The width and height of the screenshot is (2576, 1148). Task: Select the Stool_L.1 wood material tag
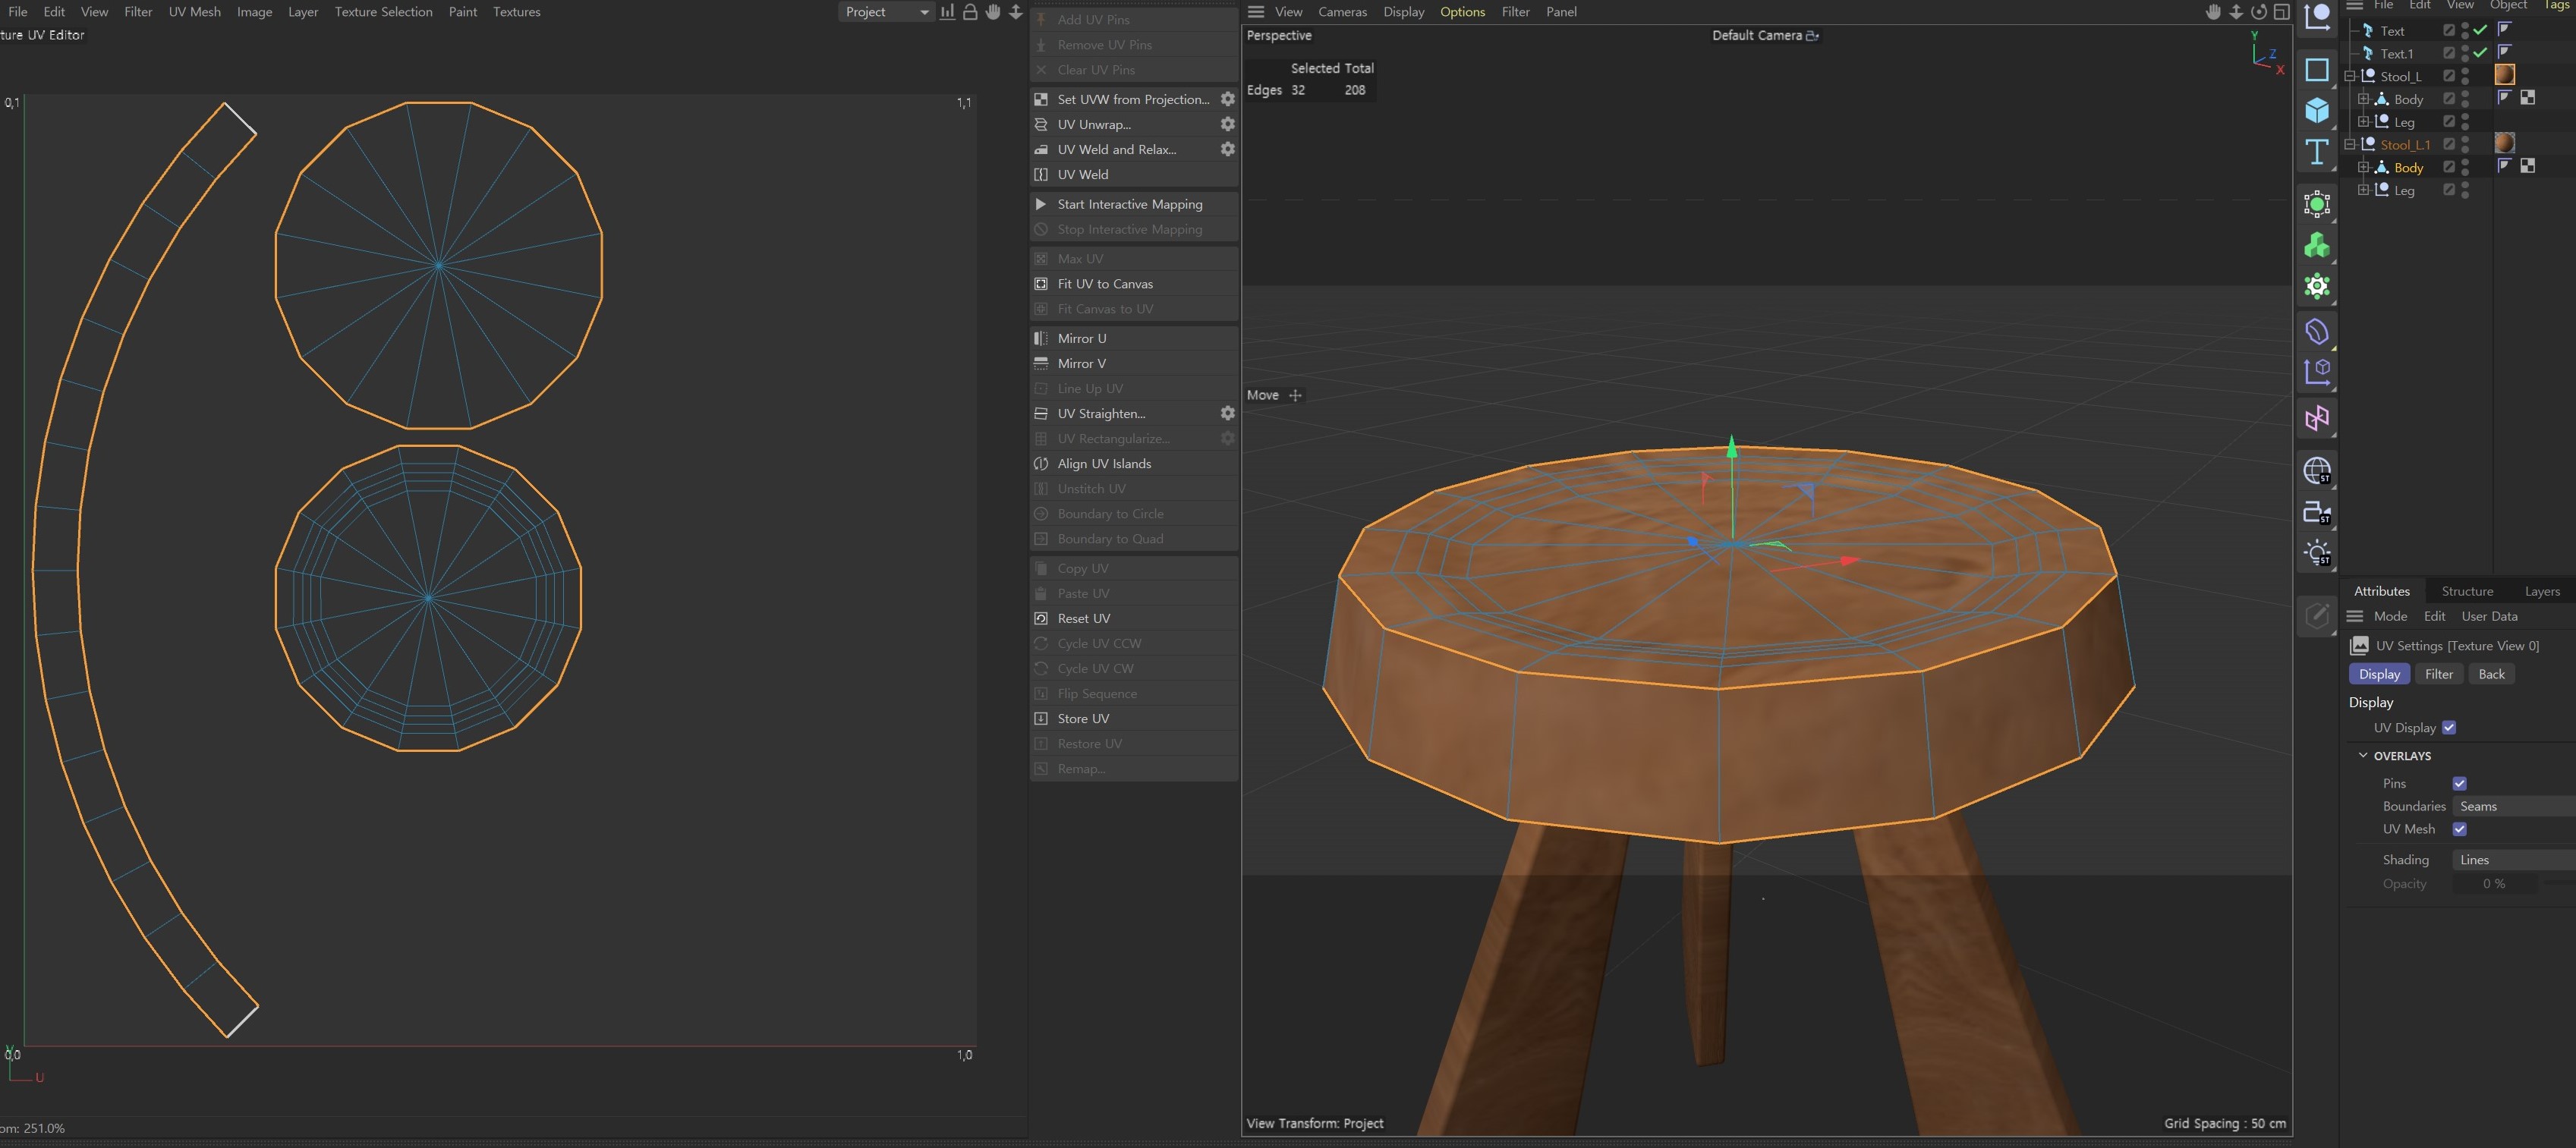pyautogui.click(x=2504, y=143)
